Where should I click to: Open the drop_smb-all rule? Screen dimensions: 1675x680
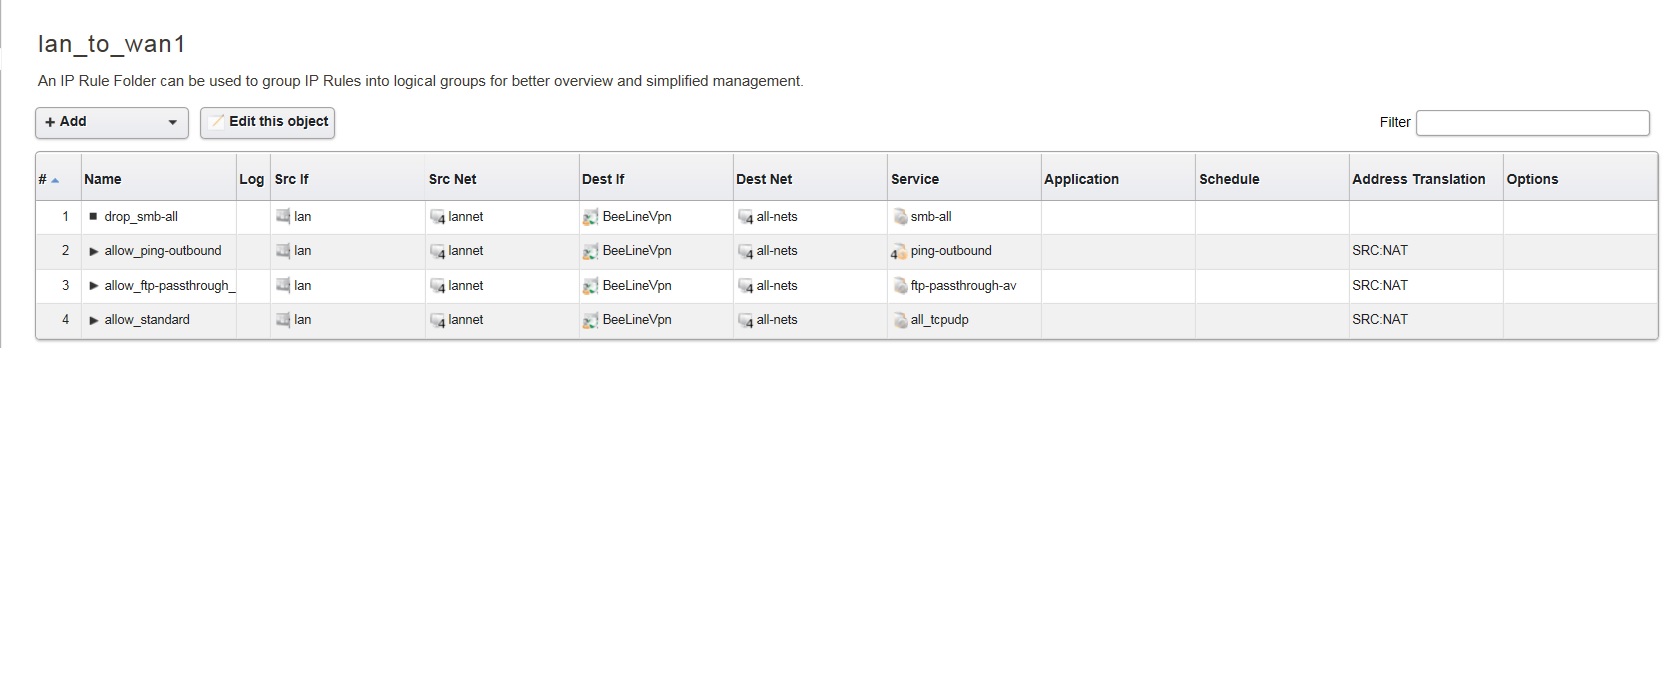tap(141, 217)
